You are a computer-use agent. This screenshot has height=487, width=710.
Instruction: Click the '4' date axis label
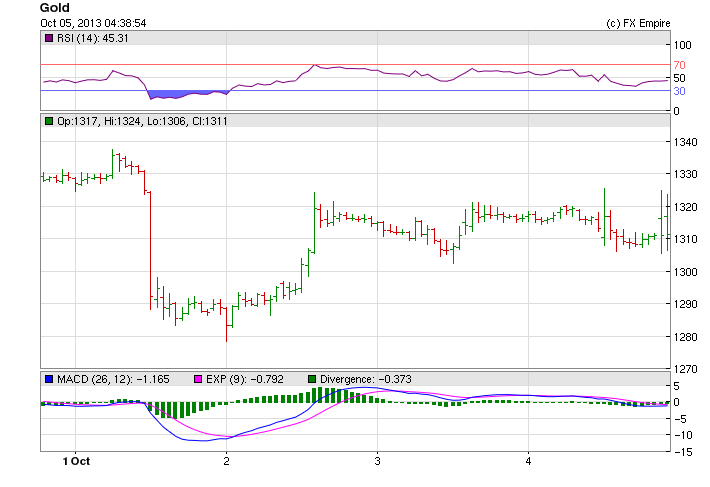point(528,461)
